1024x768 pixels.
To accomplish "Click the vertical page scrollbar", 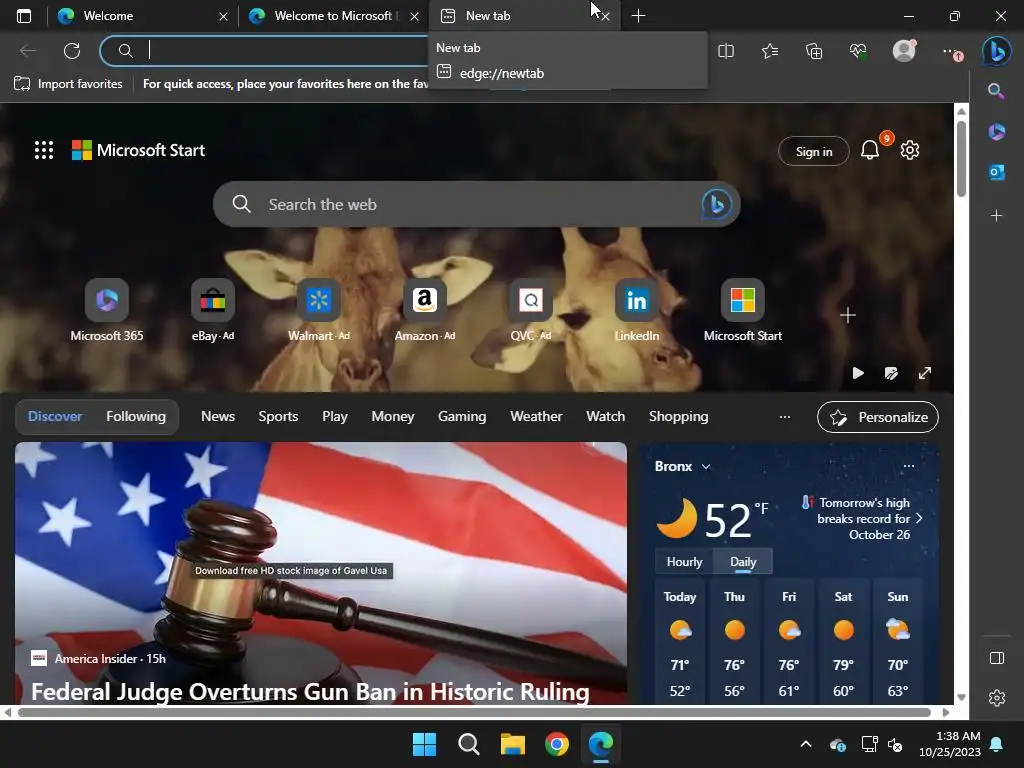I will (x=961, y=159).
